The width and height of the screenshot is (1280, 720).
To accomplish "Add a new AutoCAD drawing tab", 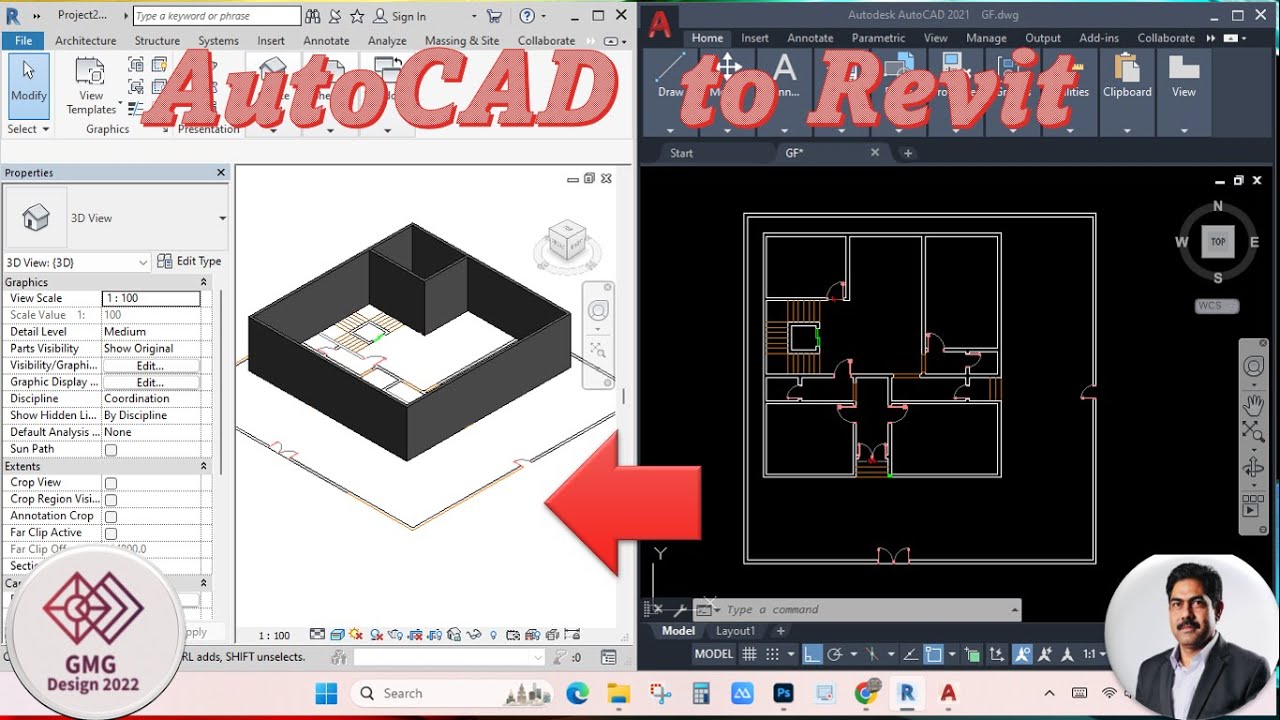I will click(x=908, y=153).
